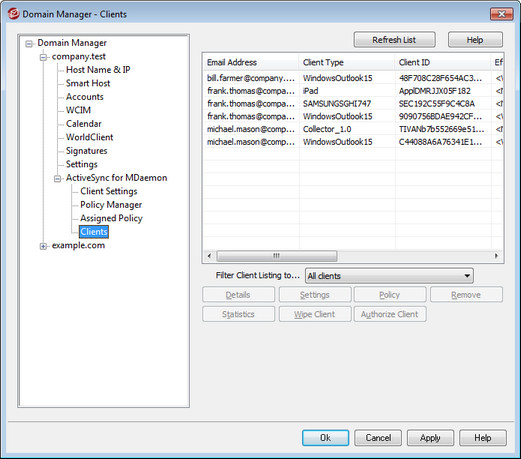Open the Calendar page
The height and width of the screenshot is (459, 521).
tap(84, 124)
